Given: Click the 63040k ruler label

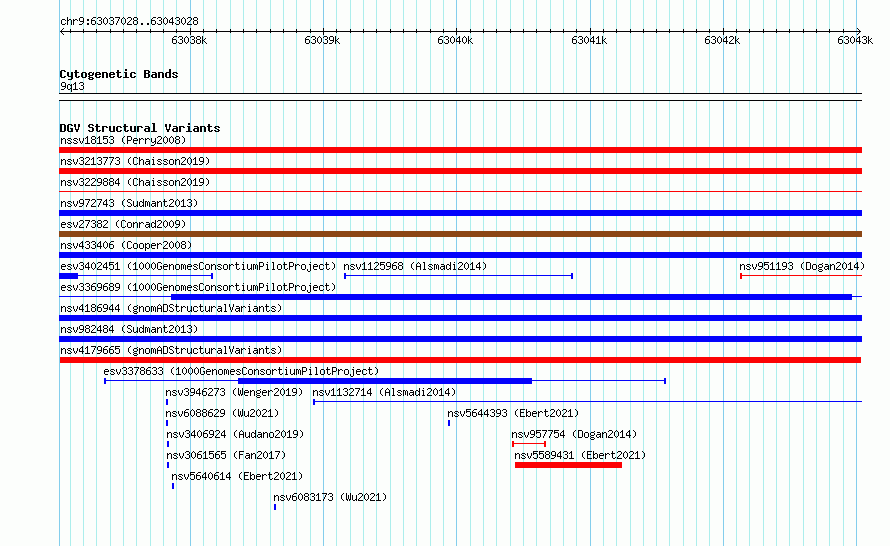Looking at the screenshot, I should click(x=455, y=40).
